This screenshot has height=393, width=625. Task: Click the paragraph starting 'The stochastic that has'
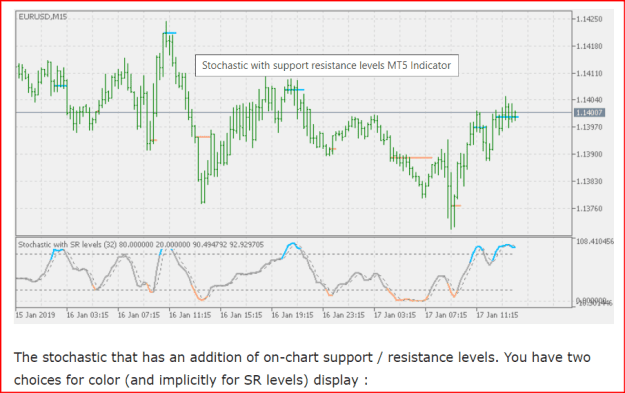[302, 369]
